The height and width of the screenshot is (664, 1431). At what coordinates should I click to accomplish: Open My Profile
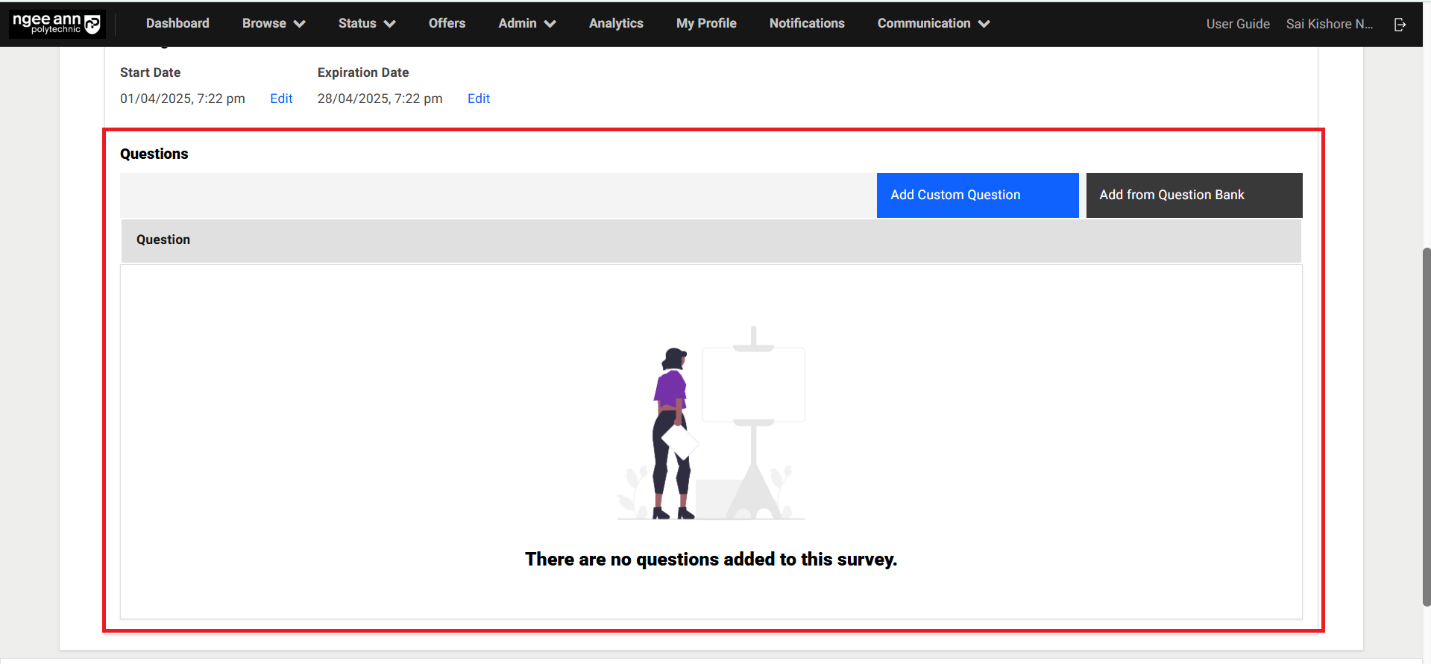point(706,23)
